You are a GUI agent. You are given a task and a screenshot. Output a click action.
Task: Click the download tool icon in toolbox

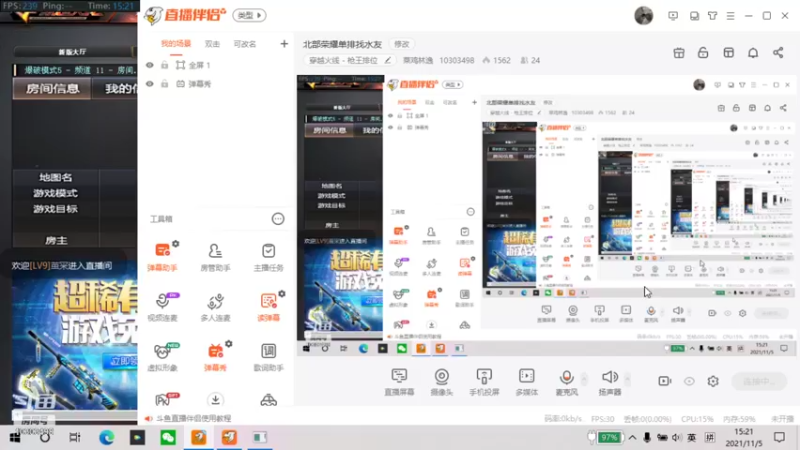(215, 399)
